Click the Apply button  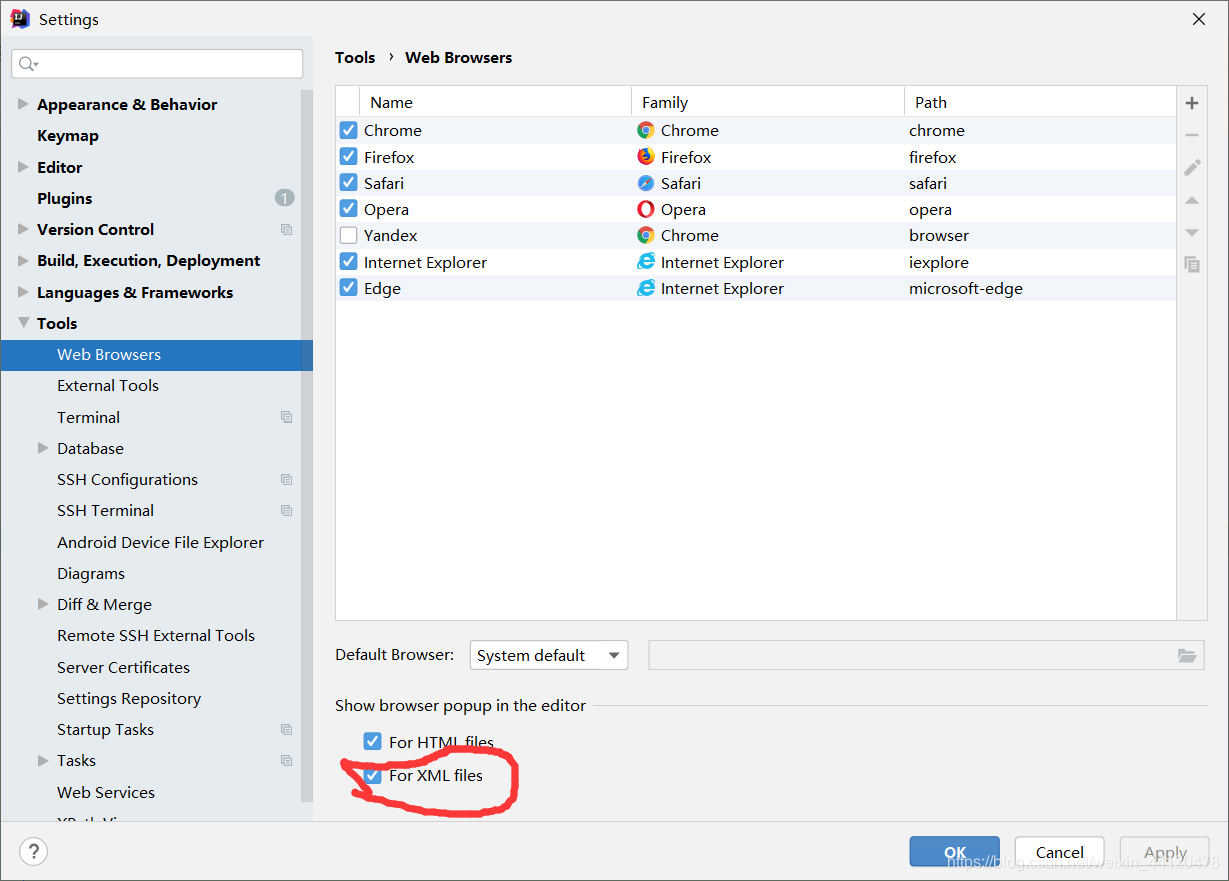[1165, 852]
